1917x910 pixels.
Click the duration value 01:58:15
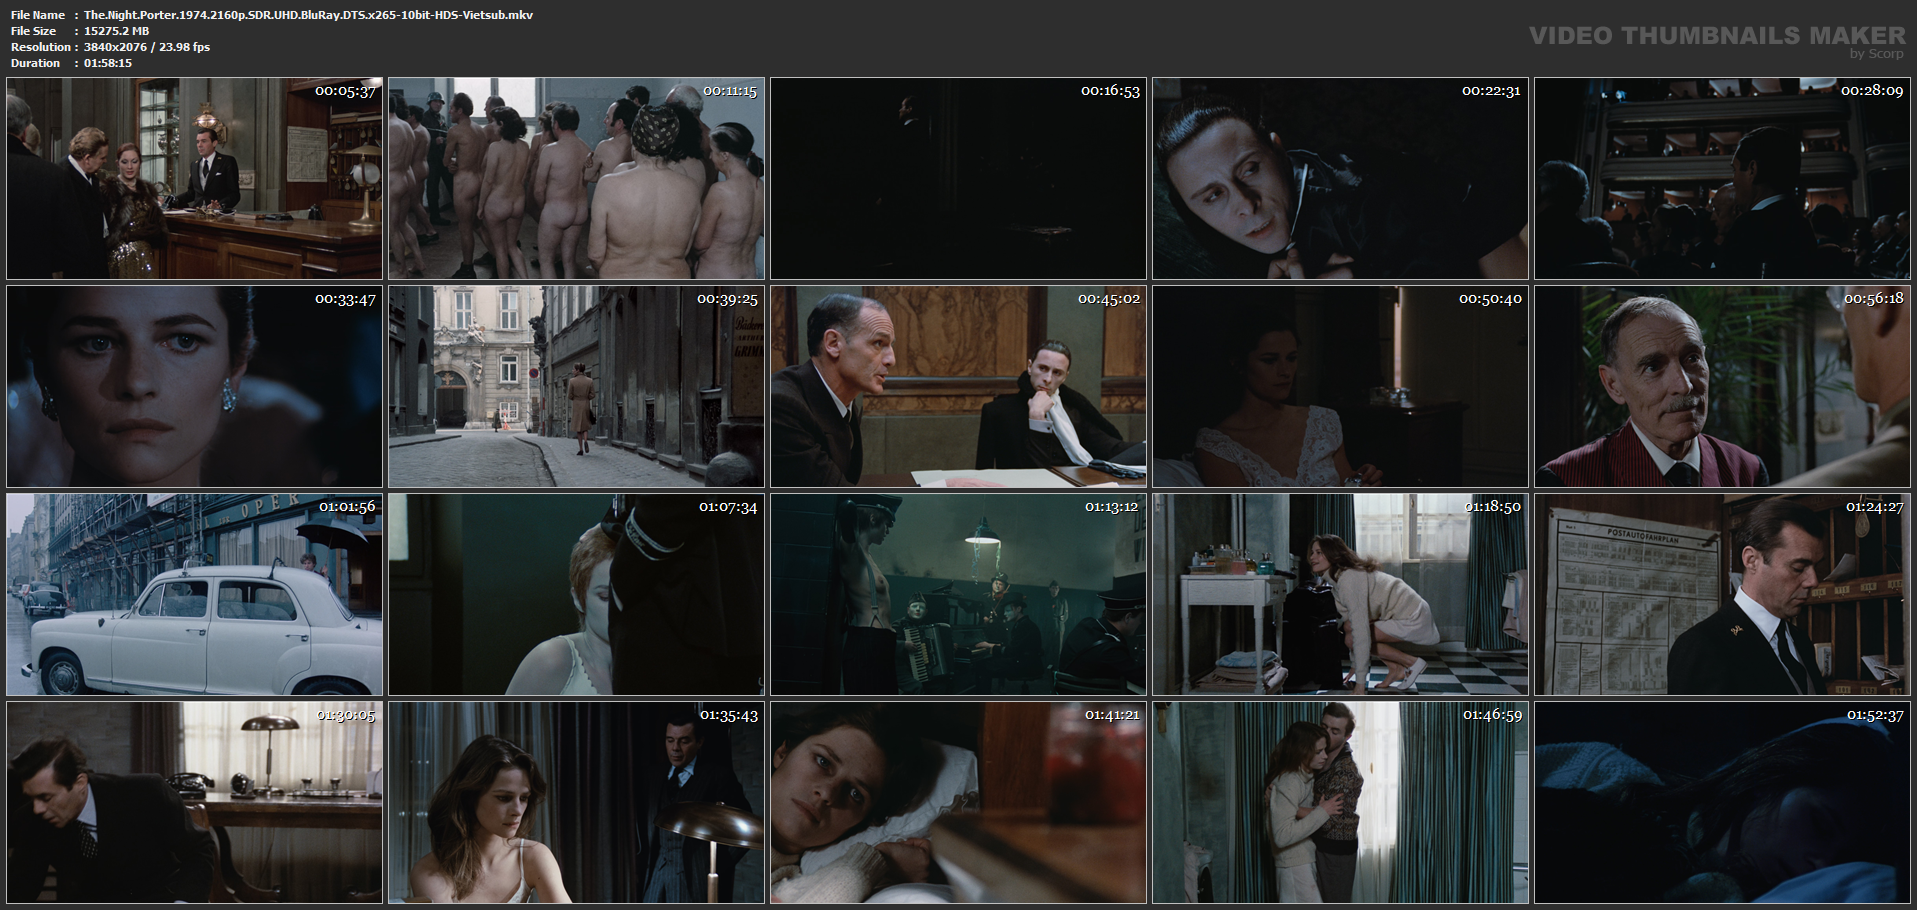108,63
